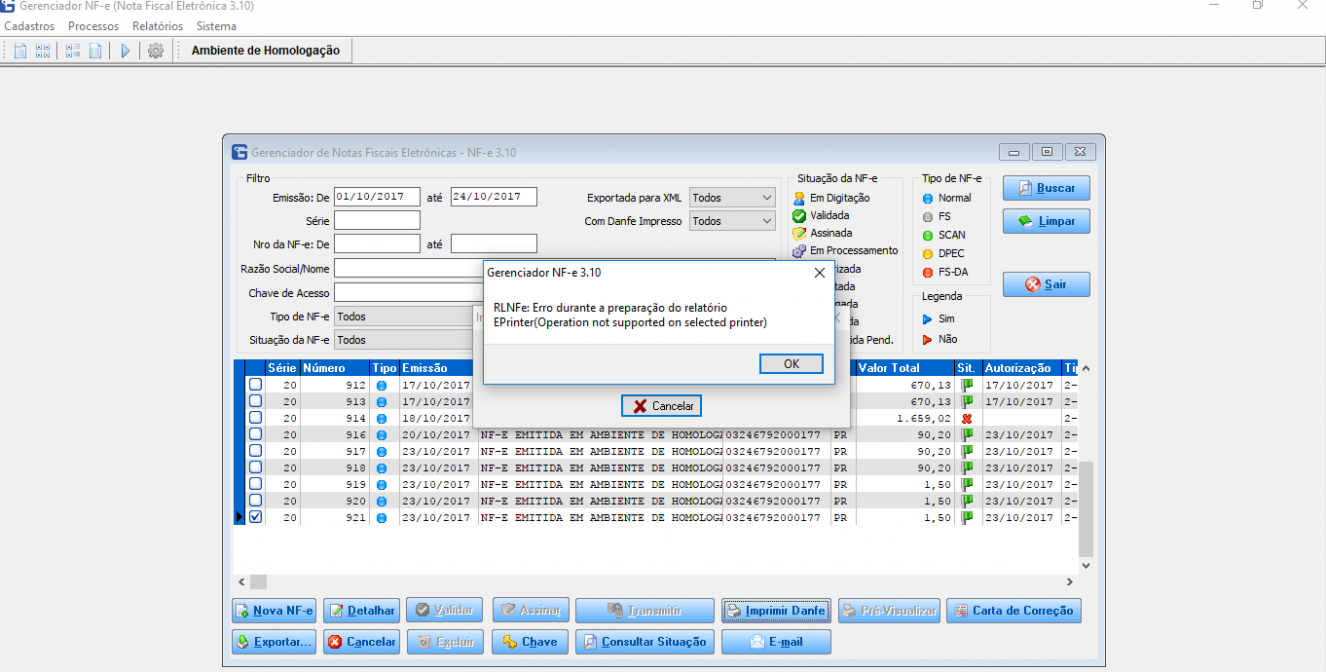Confirm the error dialog with OK
Screen dimensions: 1326x672
(791, 364)
